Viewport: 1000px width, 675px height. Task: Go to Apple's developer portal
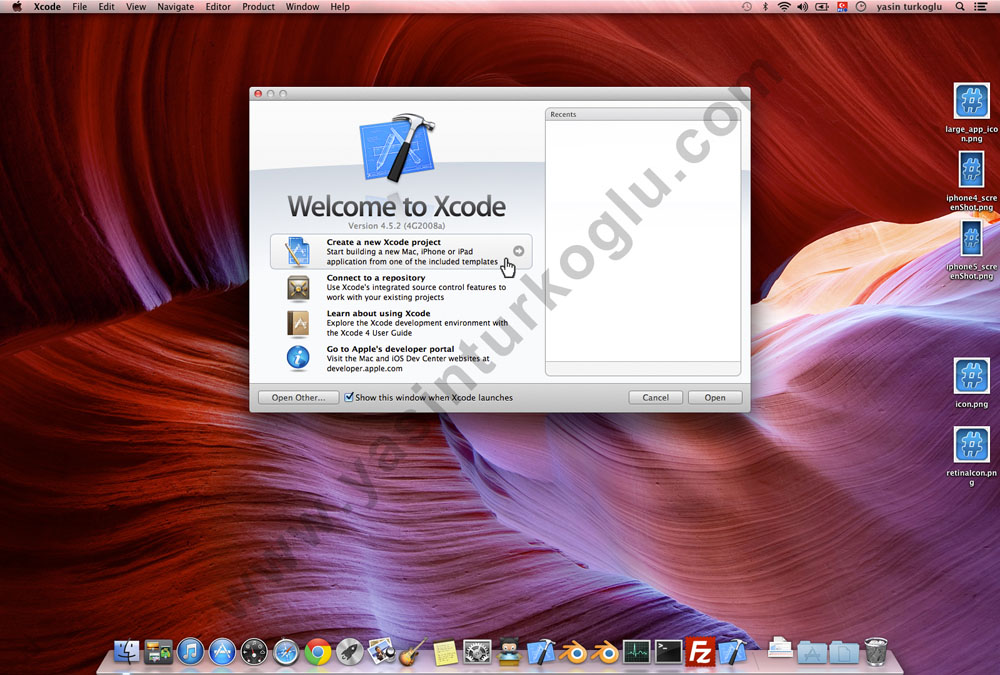(401, 359)
